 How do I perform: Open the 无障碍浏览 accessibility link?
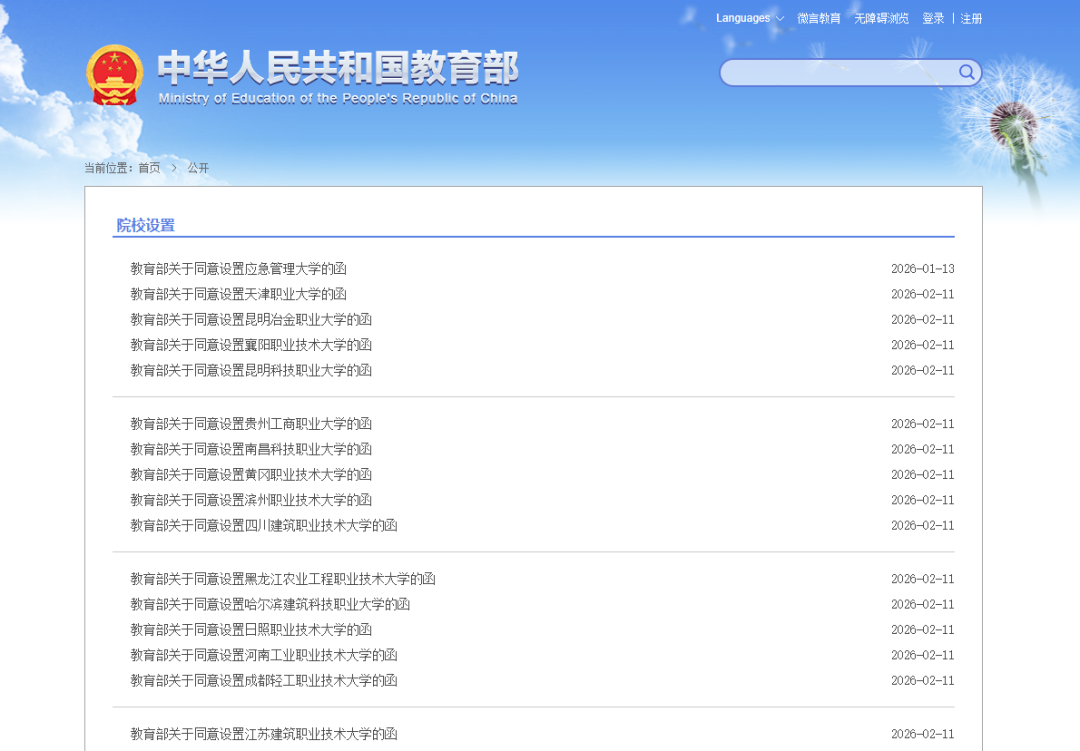(882, 19)
